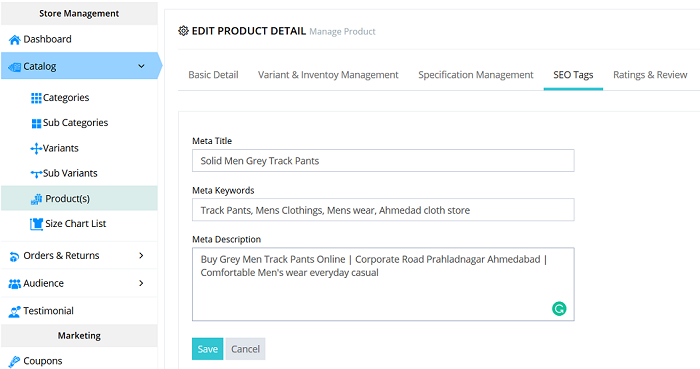Click the Sub Variants icon
The width and height of the screenshot is (700, 369).
click(36, 174)
